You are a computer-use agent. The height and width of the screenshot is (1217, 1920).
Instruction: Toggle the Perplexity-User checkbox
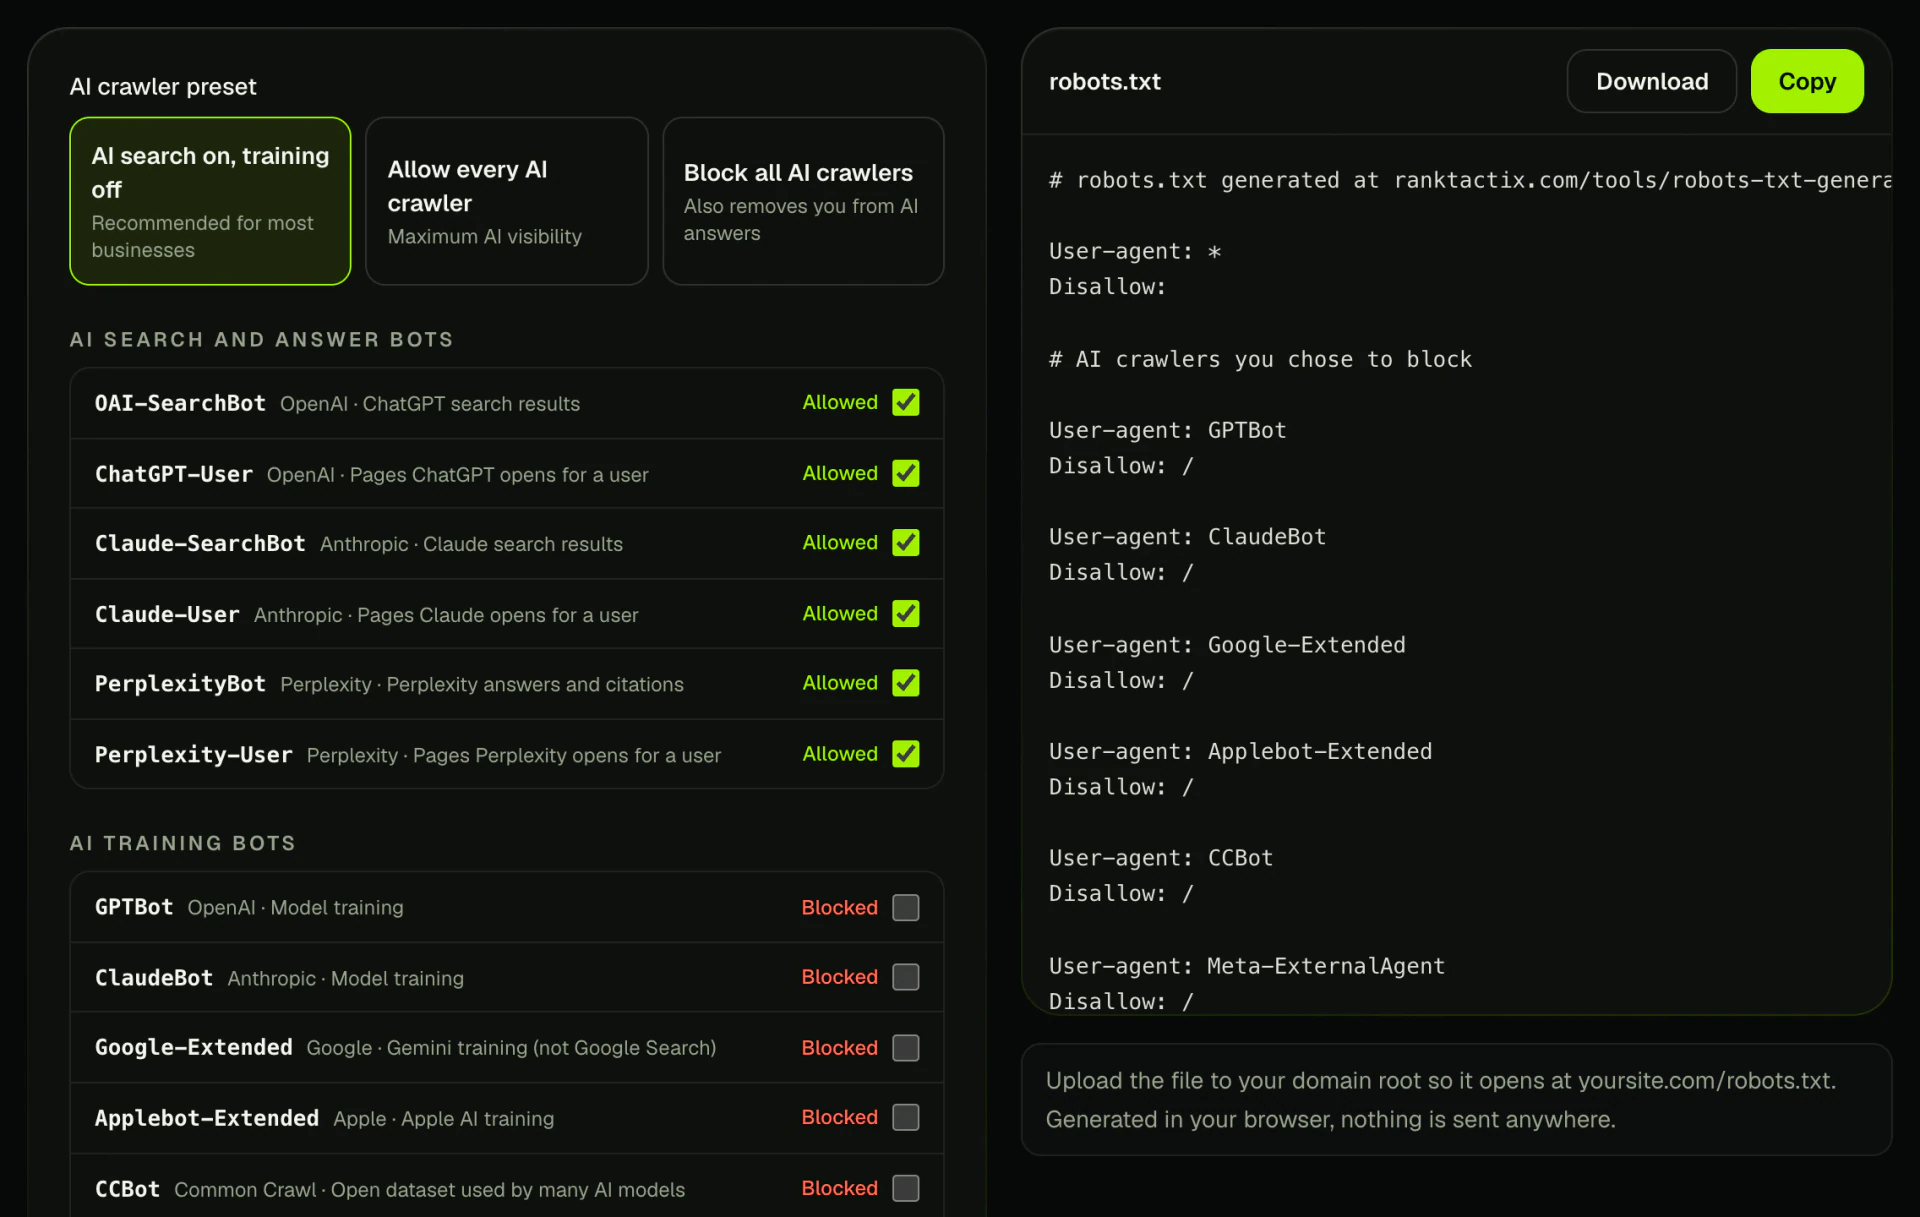(x=905, y=754)
